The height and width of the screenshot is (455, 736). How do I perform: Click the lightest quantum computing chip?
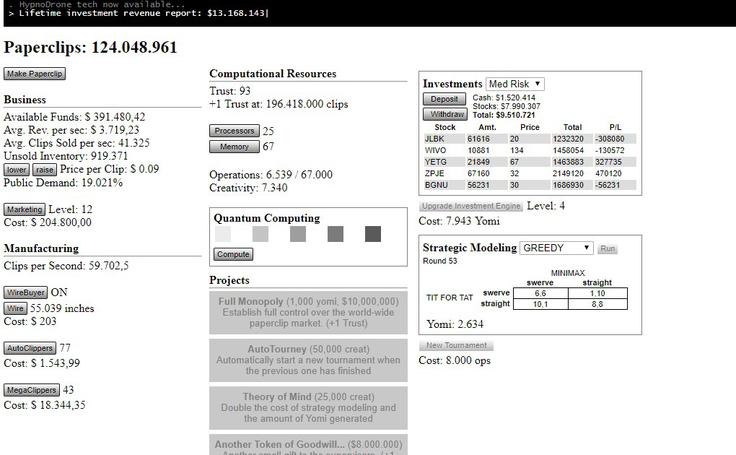[x=223, y=234]
